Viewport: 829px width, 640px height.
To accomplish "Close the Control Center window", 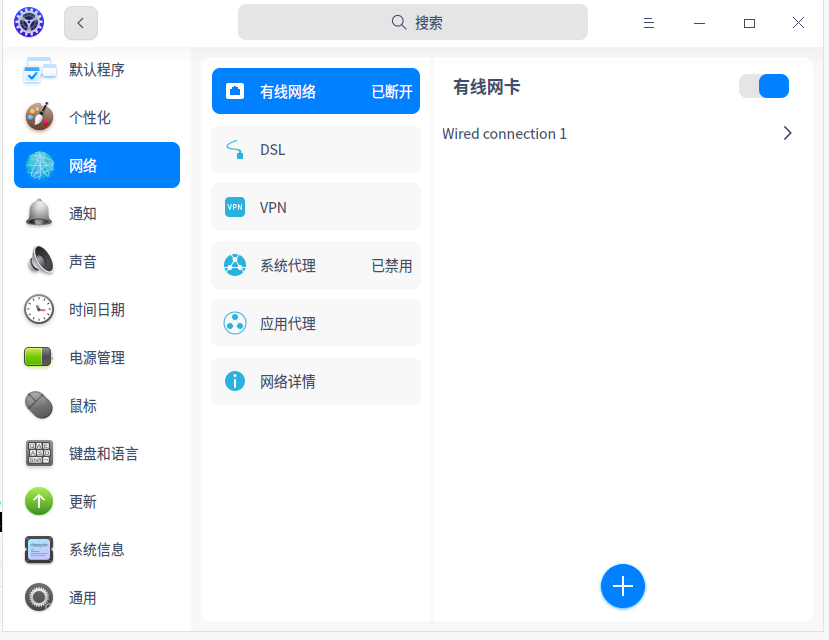I will pos(798,23).
